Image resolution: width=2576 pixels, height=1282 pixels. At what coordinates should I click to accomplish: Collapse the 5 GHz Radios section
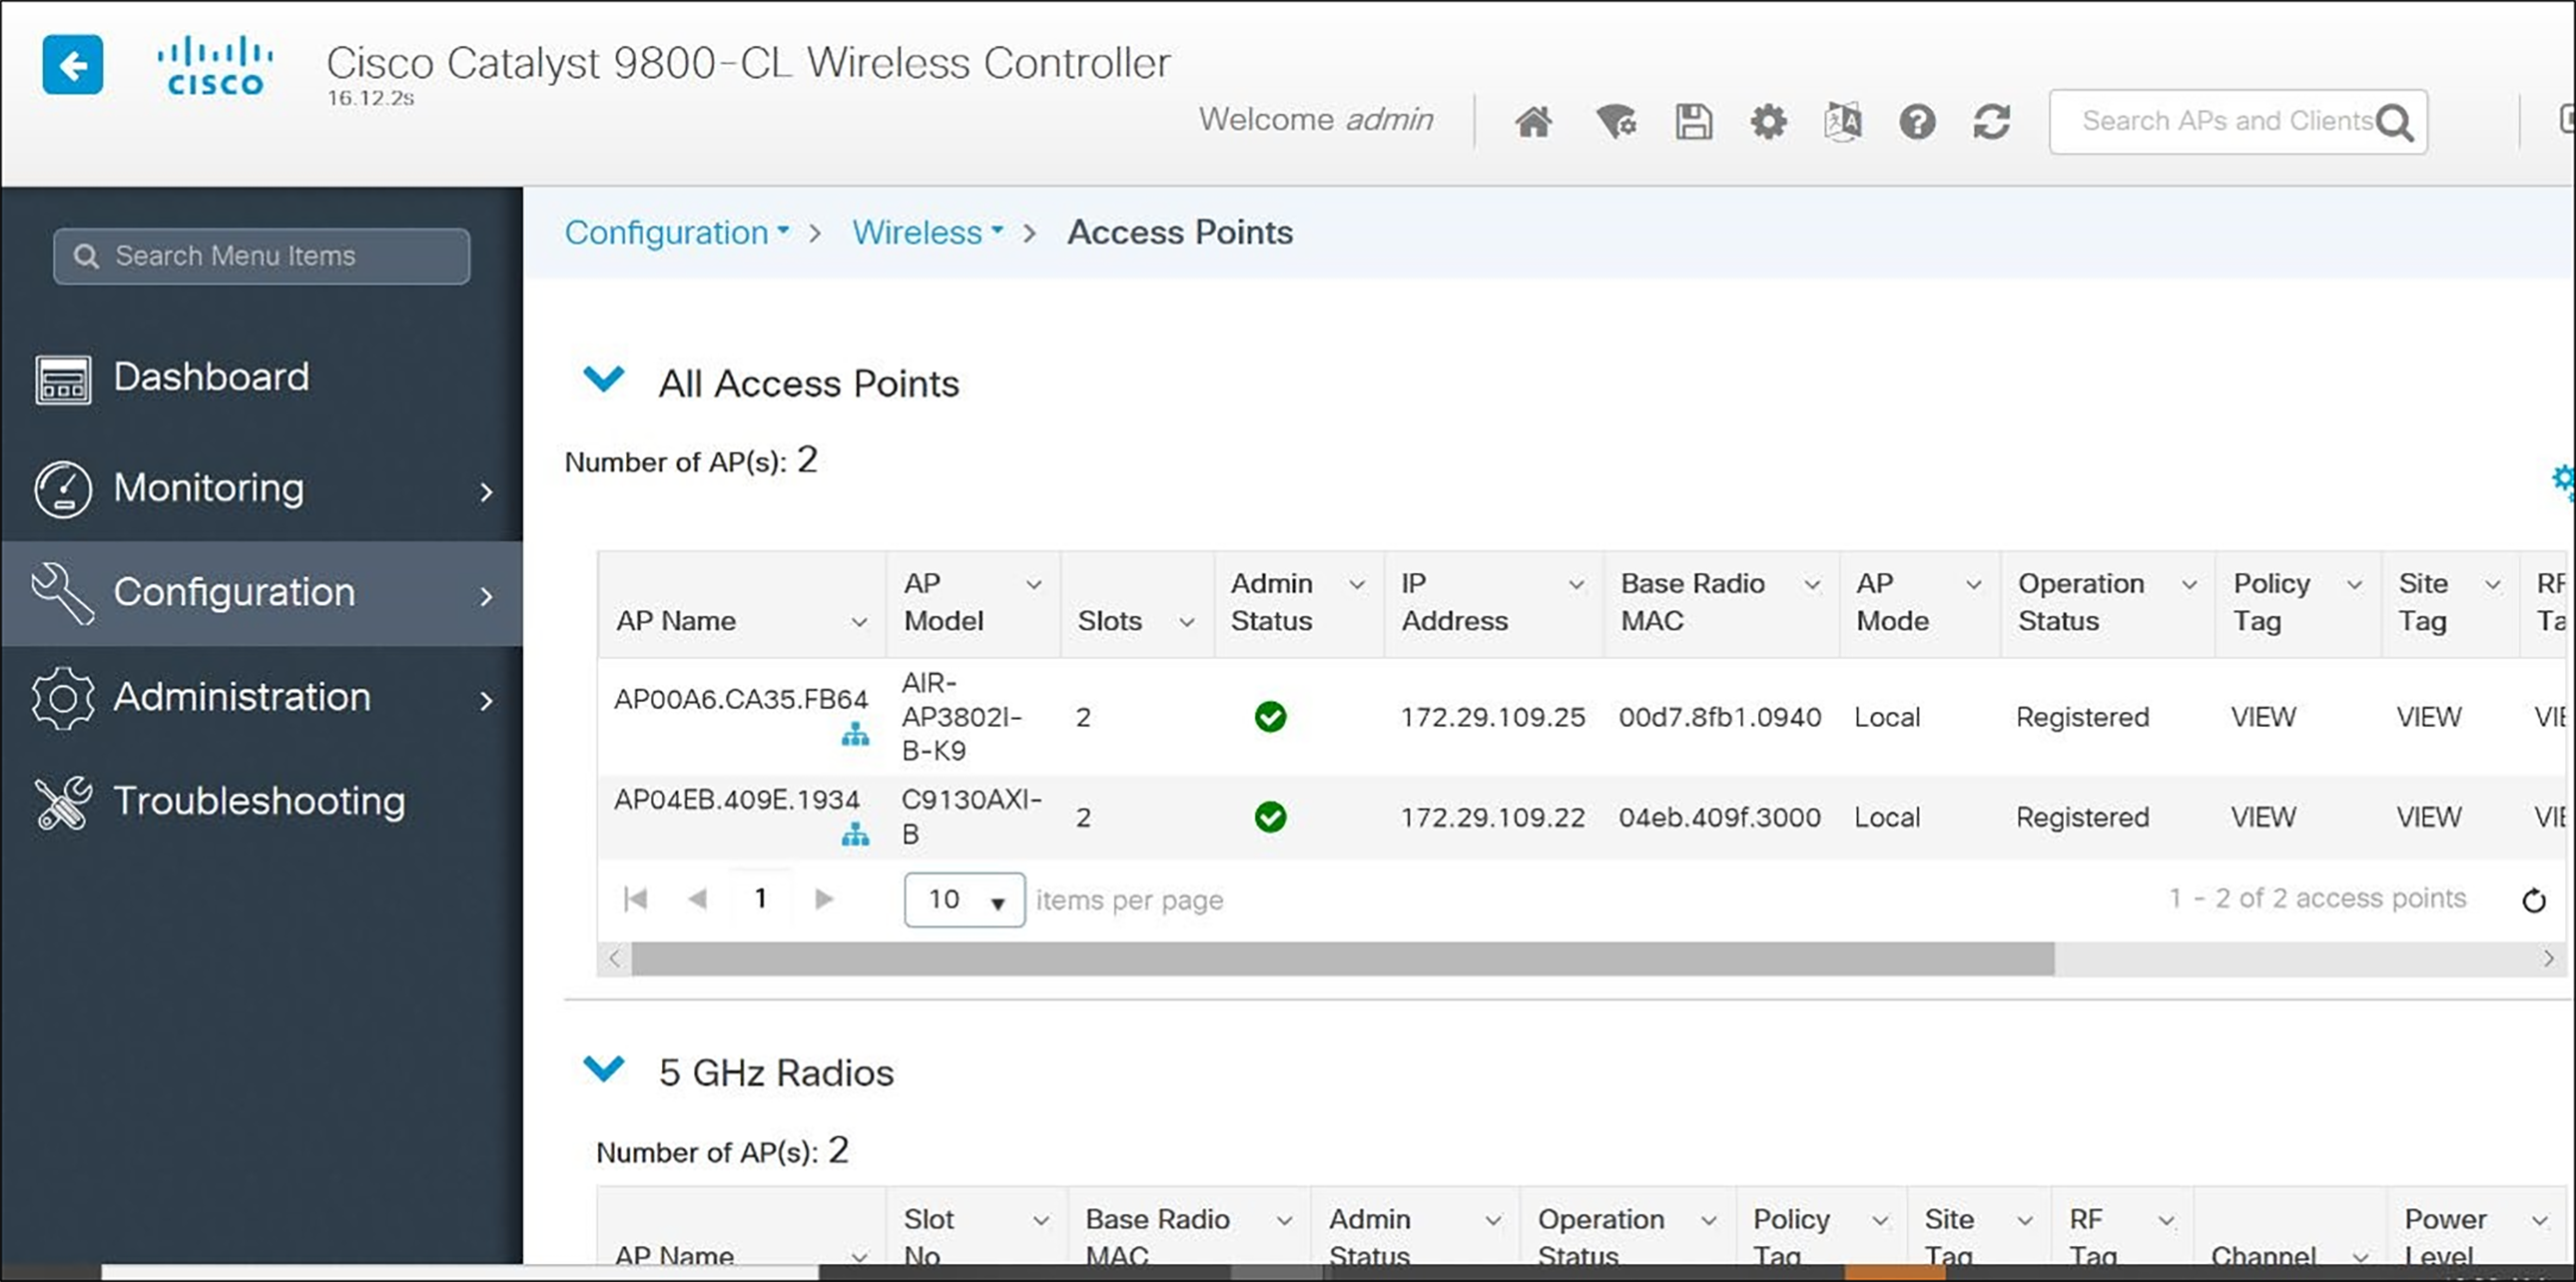603,1068
